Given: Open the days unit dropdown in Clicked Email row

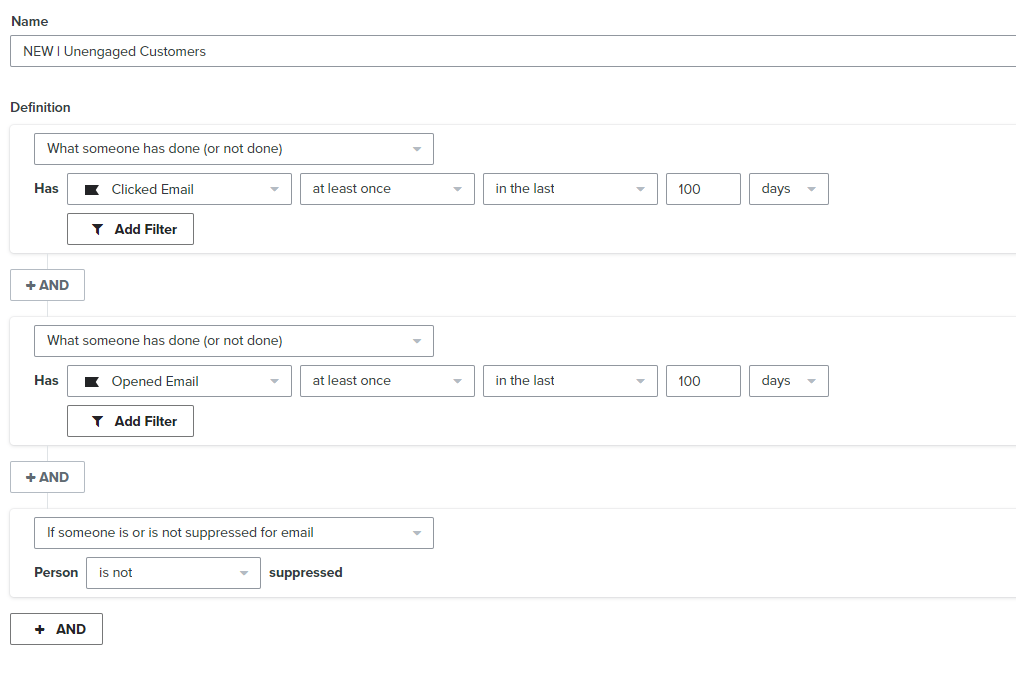Looking at the screenshot, I should [789, 189].
